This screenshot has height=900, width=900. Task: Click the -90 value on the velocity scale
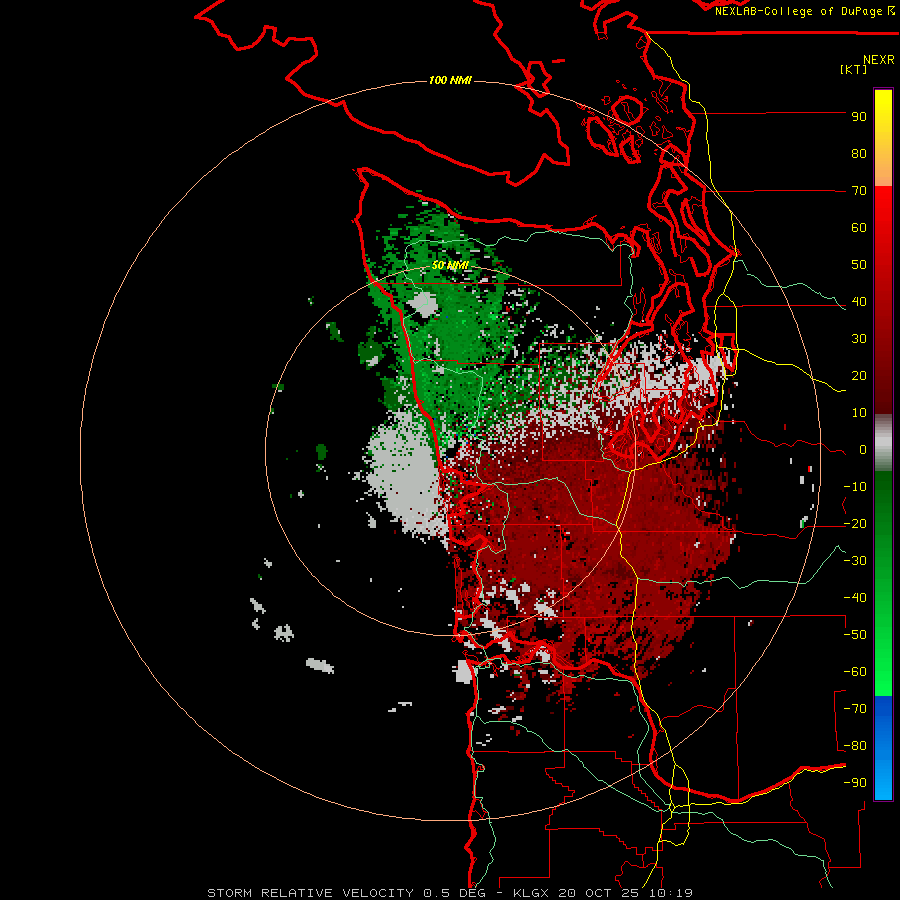click(855, 783)
